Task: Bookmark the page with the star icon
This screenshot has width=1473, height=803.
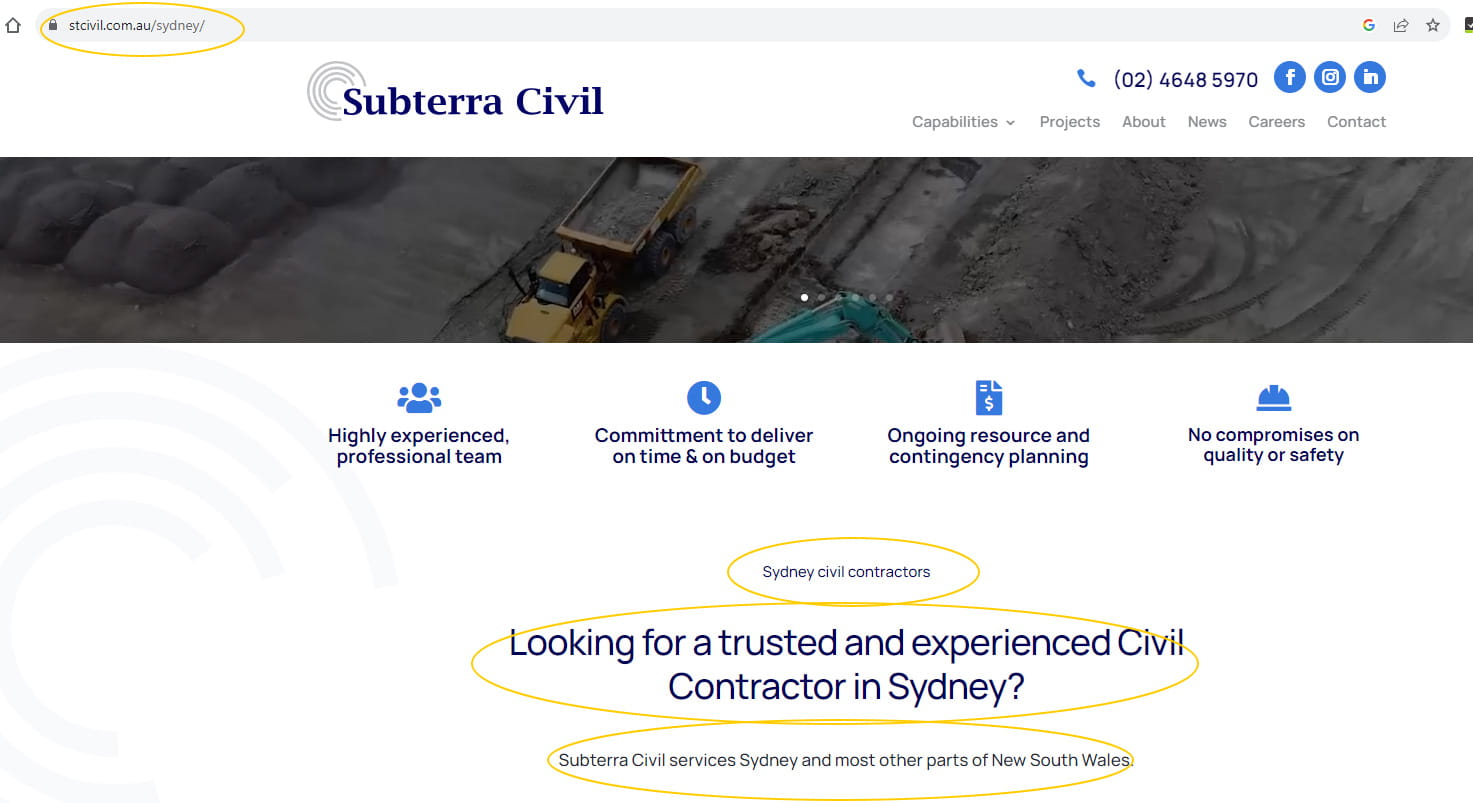Action: pos(1433,26)
